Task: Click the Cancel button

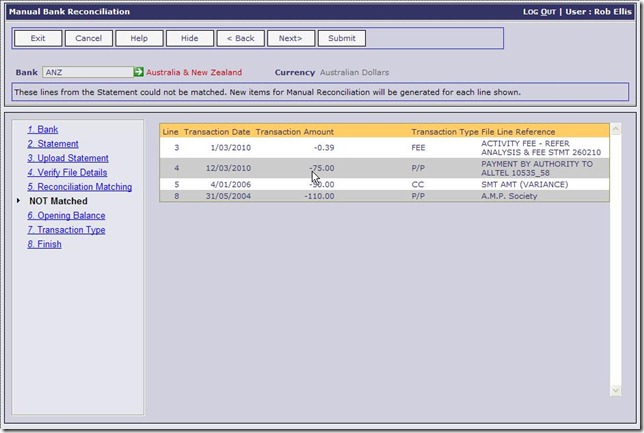Action: coord(89,39)
